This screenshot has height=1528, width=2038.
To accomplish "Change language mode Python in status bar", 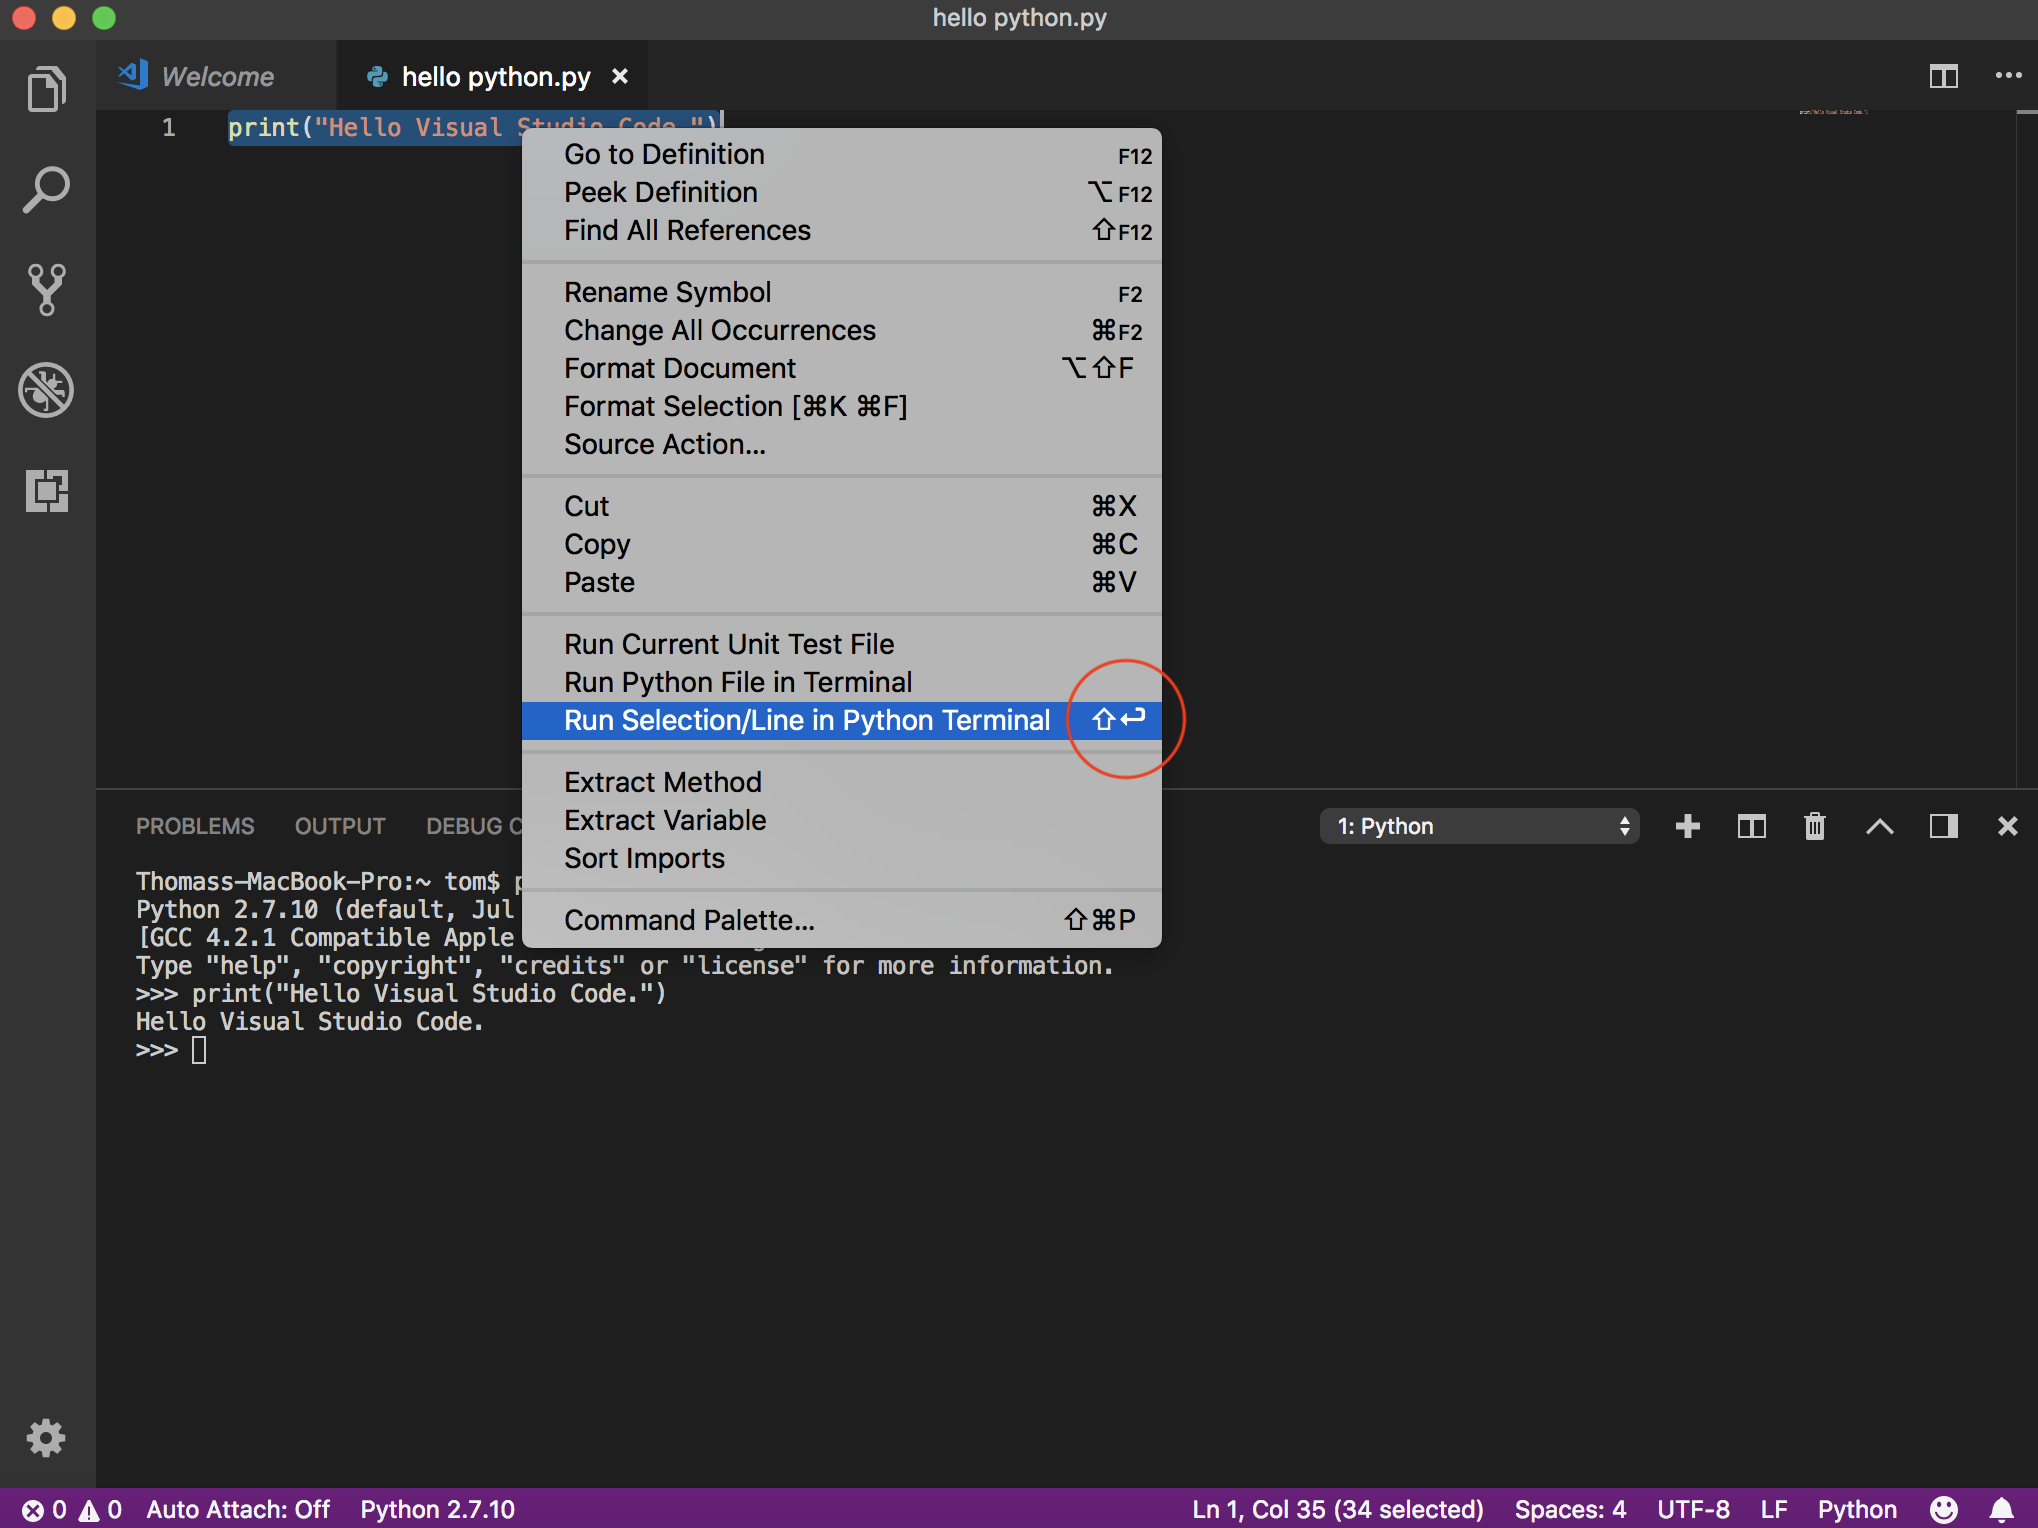I will pos(1857,1509).
